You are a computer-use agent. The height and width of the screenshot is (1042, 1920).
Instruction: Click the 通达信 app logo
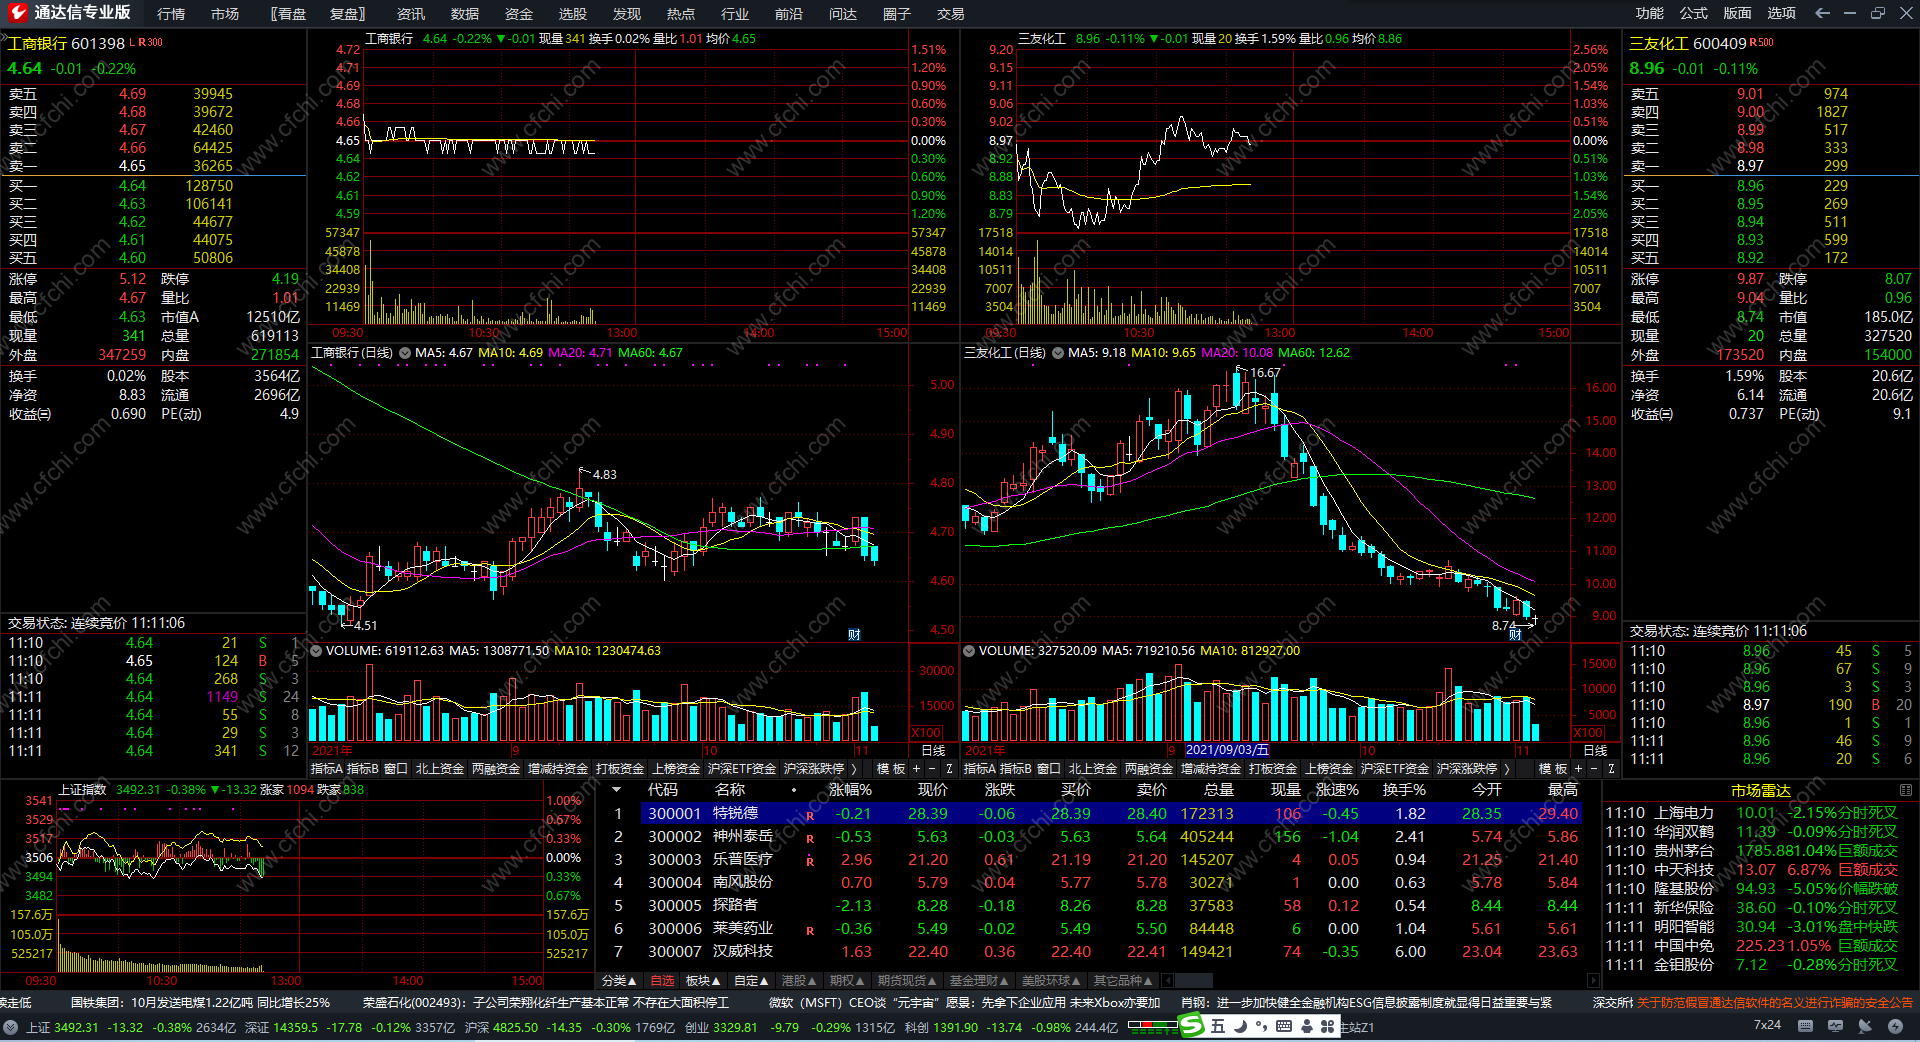[x=17, y=13]
